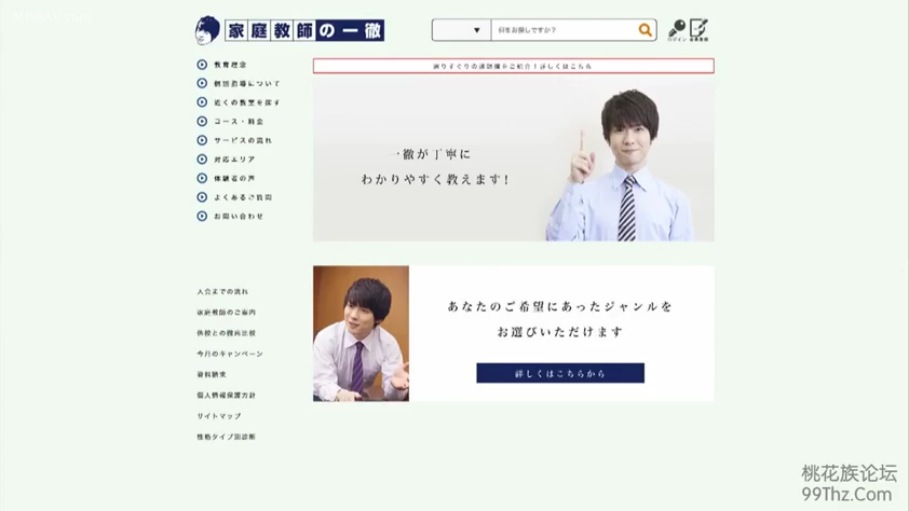This screenshot has height=511, width=909.
Task: Go to the サイトマップ link
Action: (219, 416)
